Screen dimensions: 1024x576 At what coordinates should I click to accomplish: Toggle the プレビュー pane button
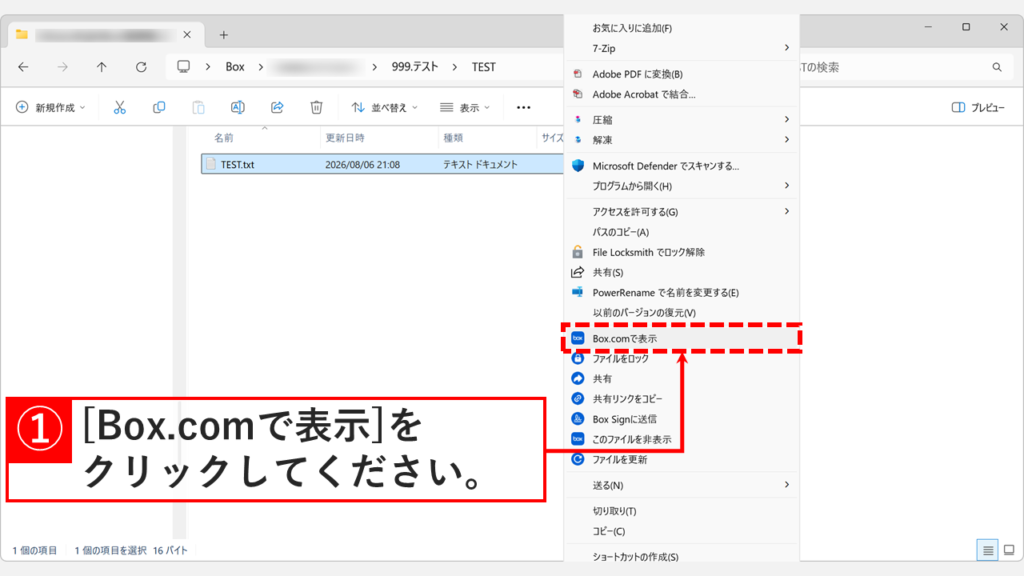978,107
